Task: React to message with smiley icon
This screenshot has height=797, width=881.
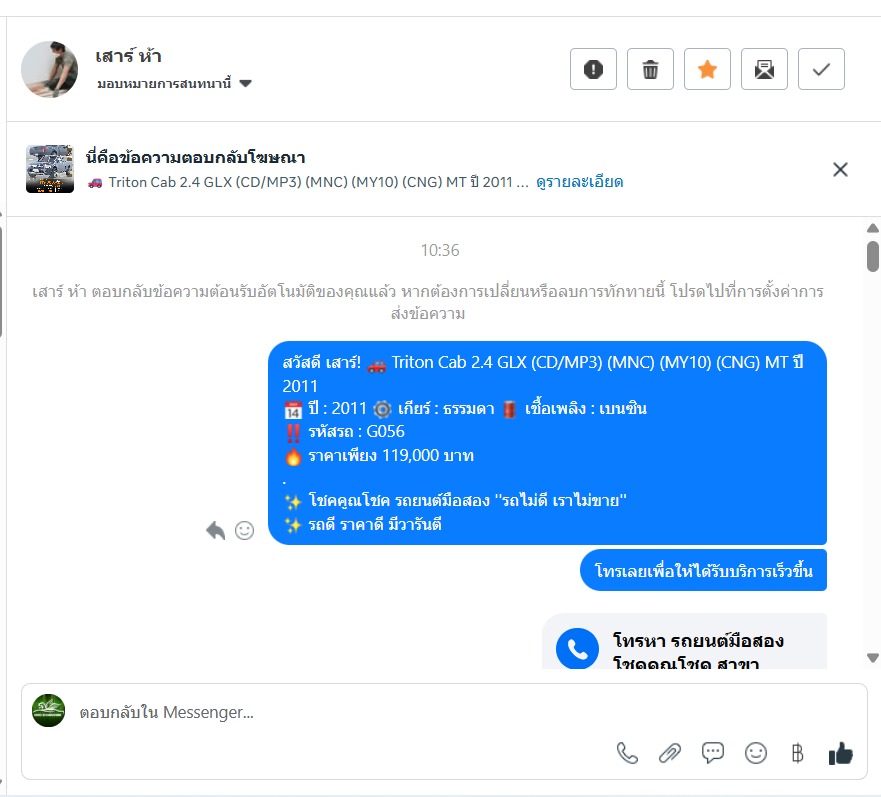Action: tap(244, 530)
